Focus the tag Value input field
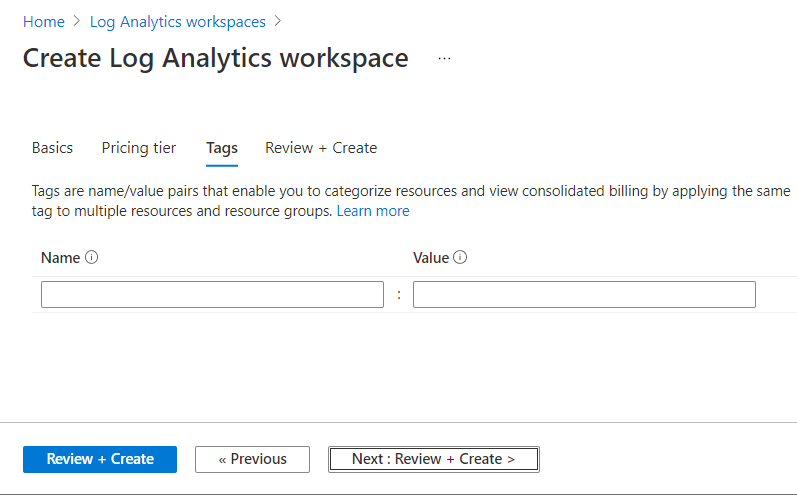Image resolution: width=797 pixels, height=495 pixels. click(584, 294)
